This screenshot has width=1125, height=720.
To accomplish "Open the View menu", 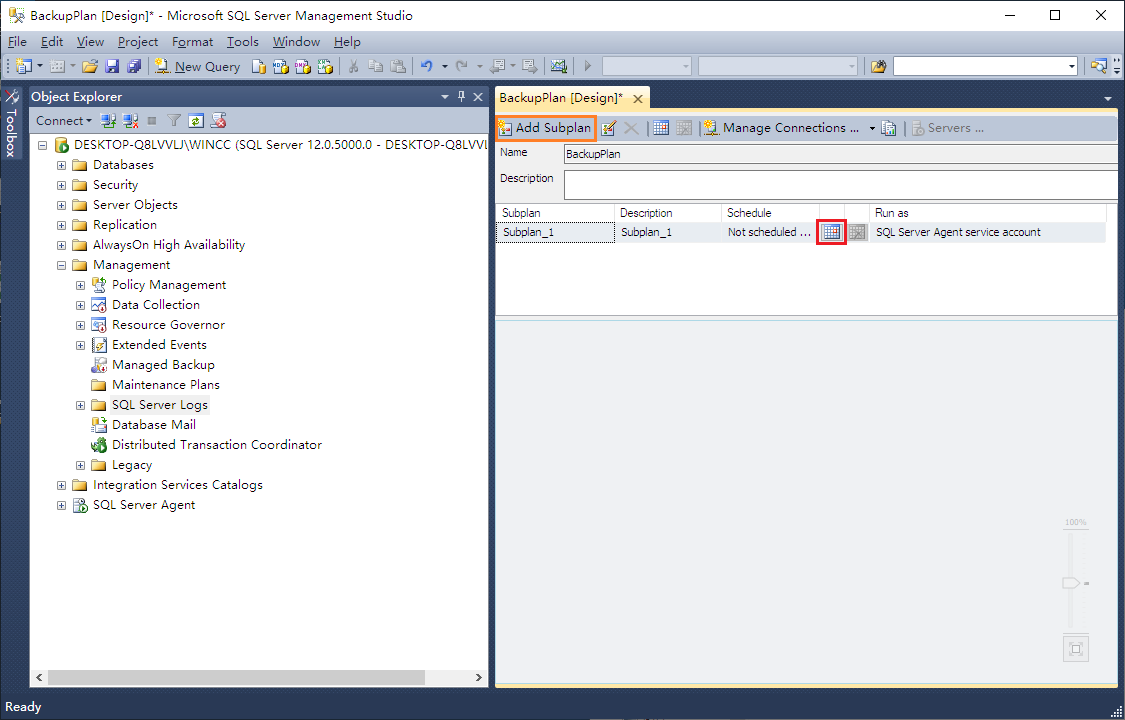I will point(90,42).
